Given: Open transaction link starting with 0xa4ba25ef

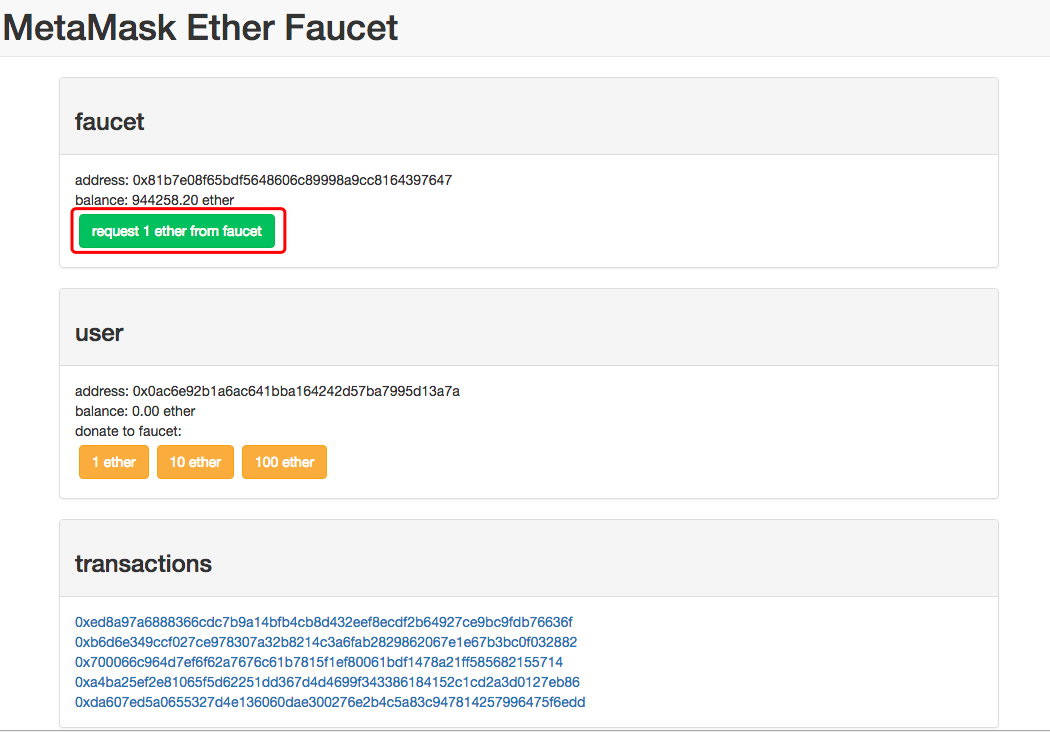Looking at the screenshot, I should (x=327, y=682).
